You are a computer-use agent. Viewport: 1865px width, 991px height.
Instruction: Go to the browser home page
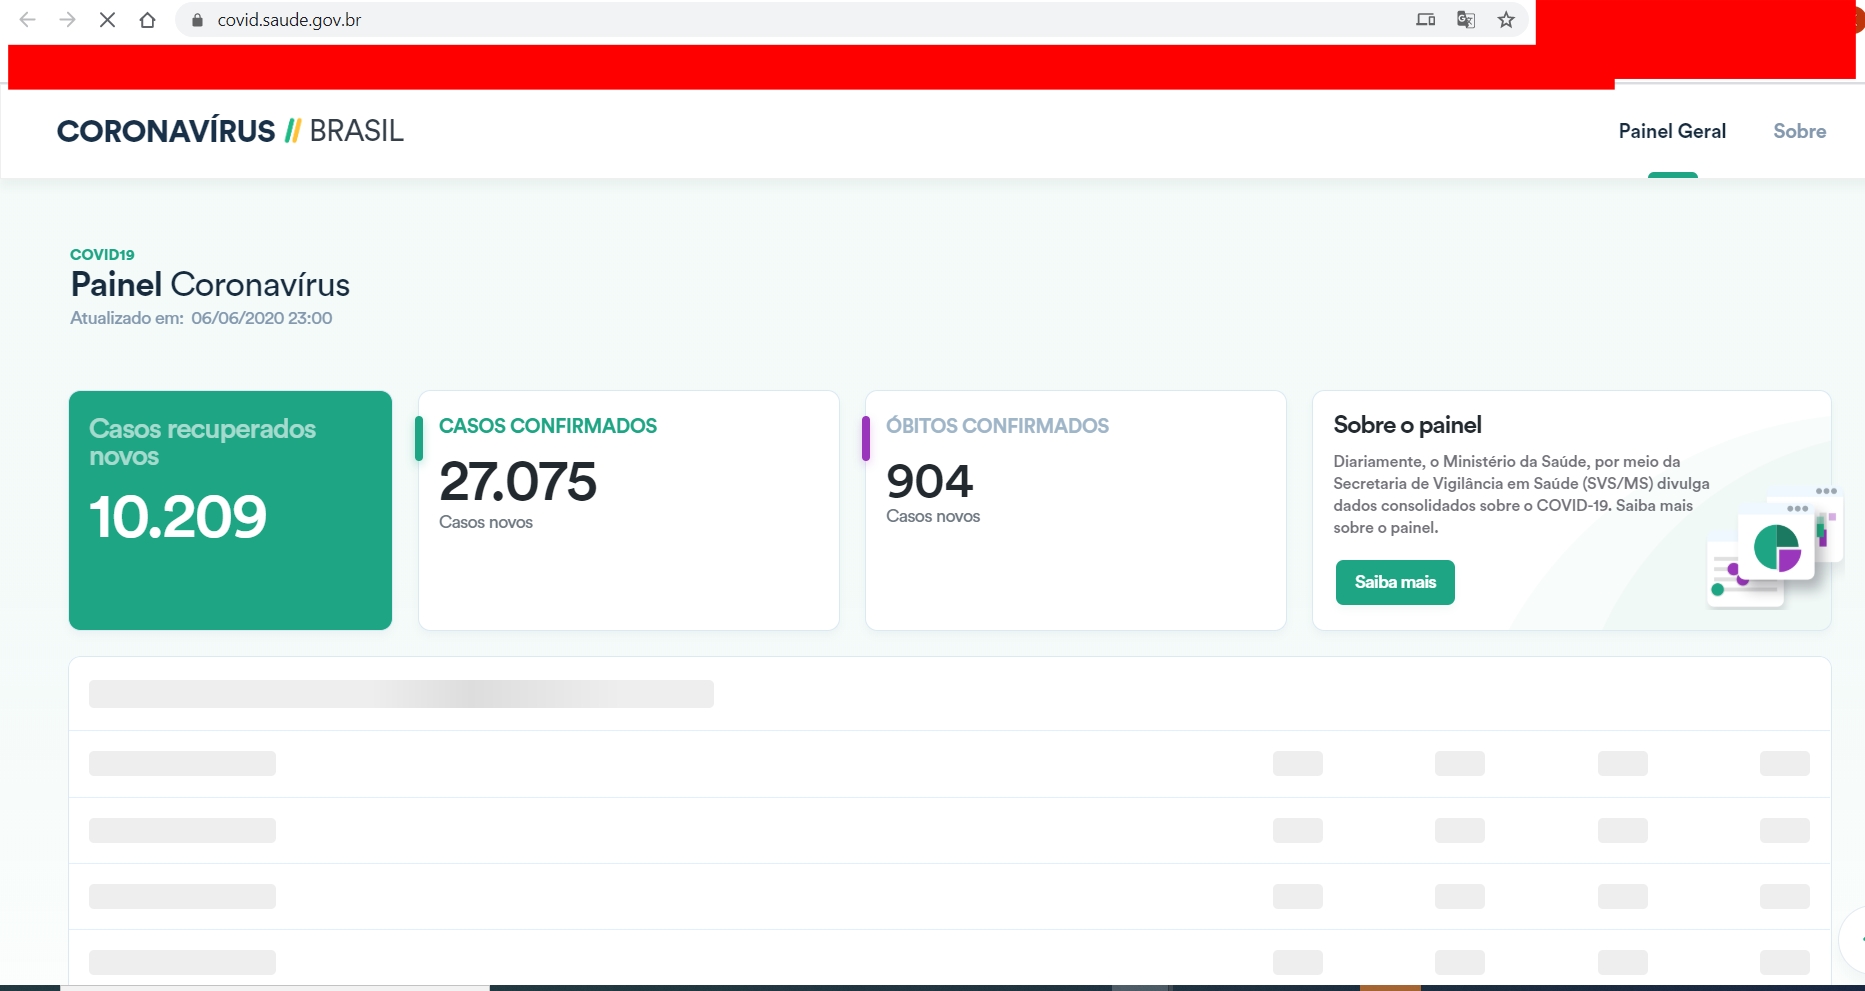point(147,20)
